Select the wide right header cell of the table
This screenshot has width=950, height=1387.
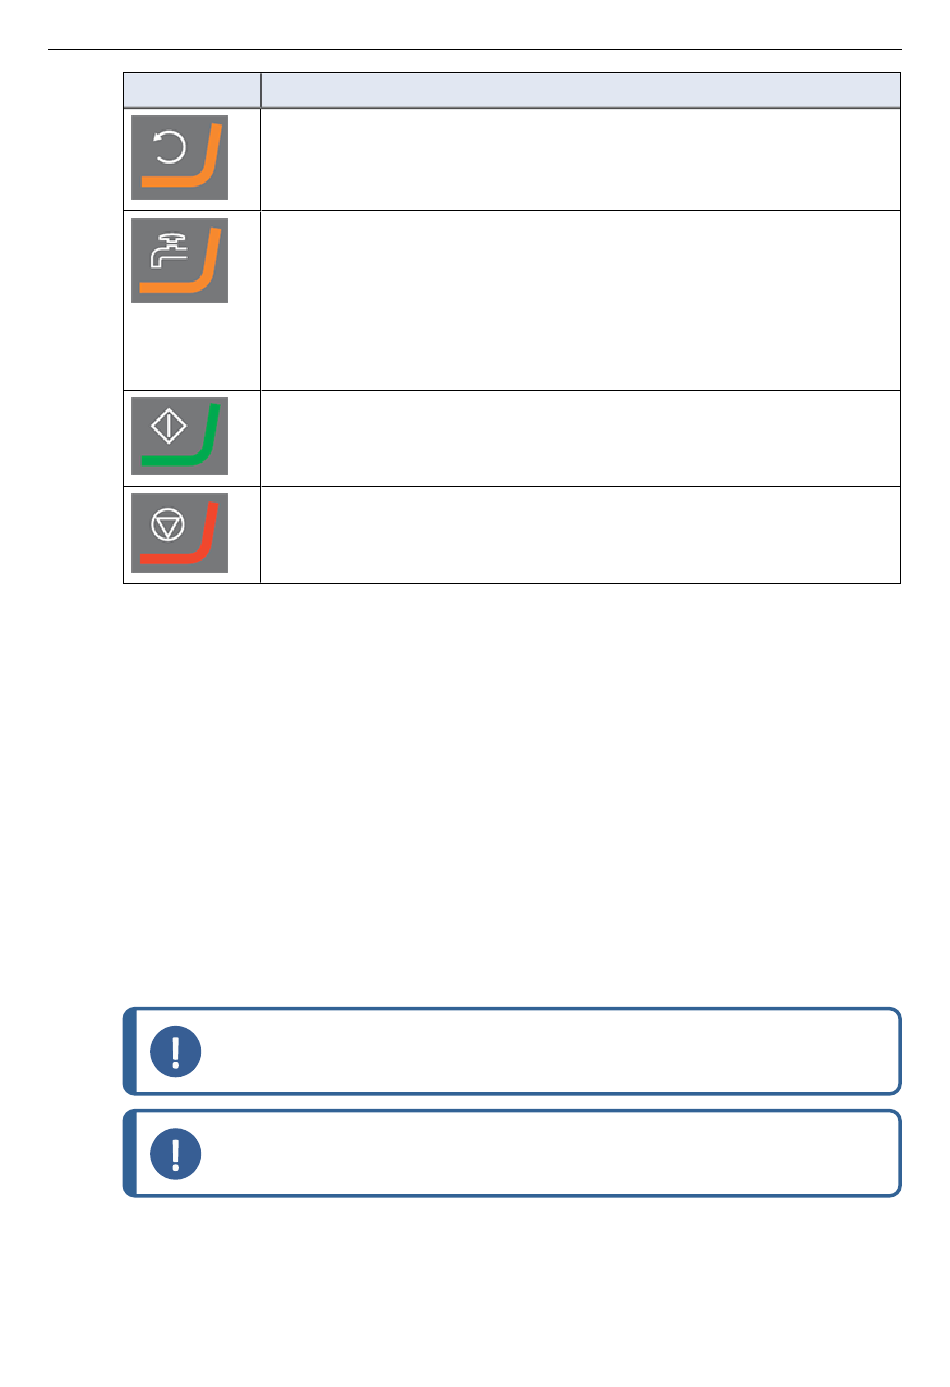(x=581, y=90)
